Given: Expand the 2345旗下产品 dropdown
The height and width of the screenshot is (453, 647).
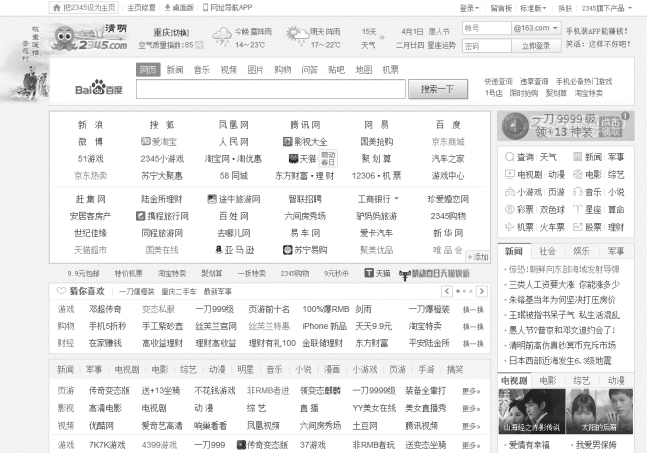Looking at the screenshot, I should [x=607, y=8].
